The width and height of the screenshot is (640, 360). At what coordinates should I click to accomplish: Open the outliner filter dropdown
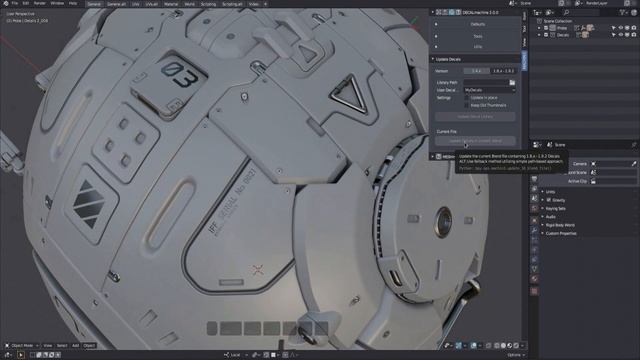point(623,13)
